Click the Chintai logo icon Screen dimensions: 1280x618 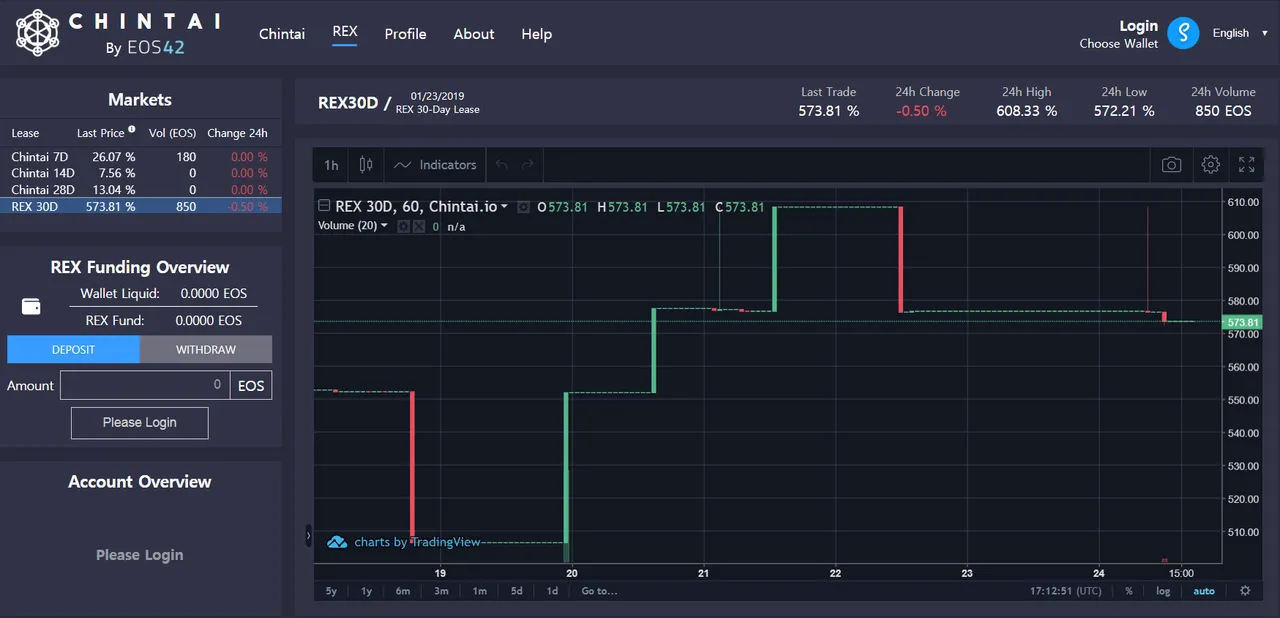[37, 33]
